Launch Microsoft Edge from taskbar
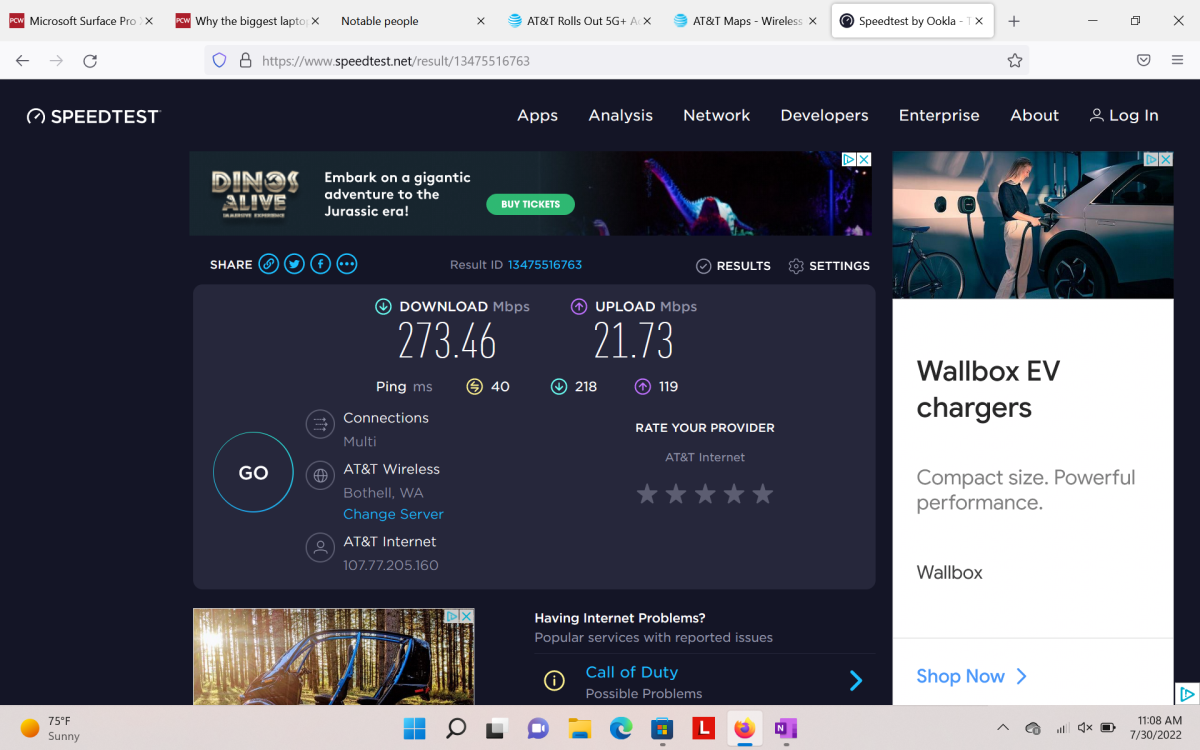This screenshot has height=750, width=1200. (621, 728)
